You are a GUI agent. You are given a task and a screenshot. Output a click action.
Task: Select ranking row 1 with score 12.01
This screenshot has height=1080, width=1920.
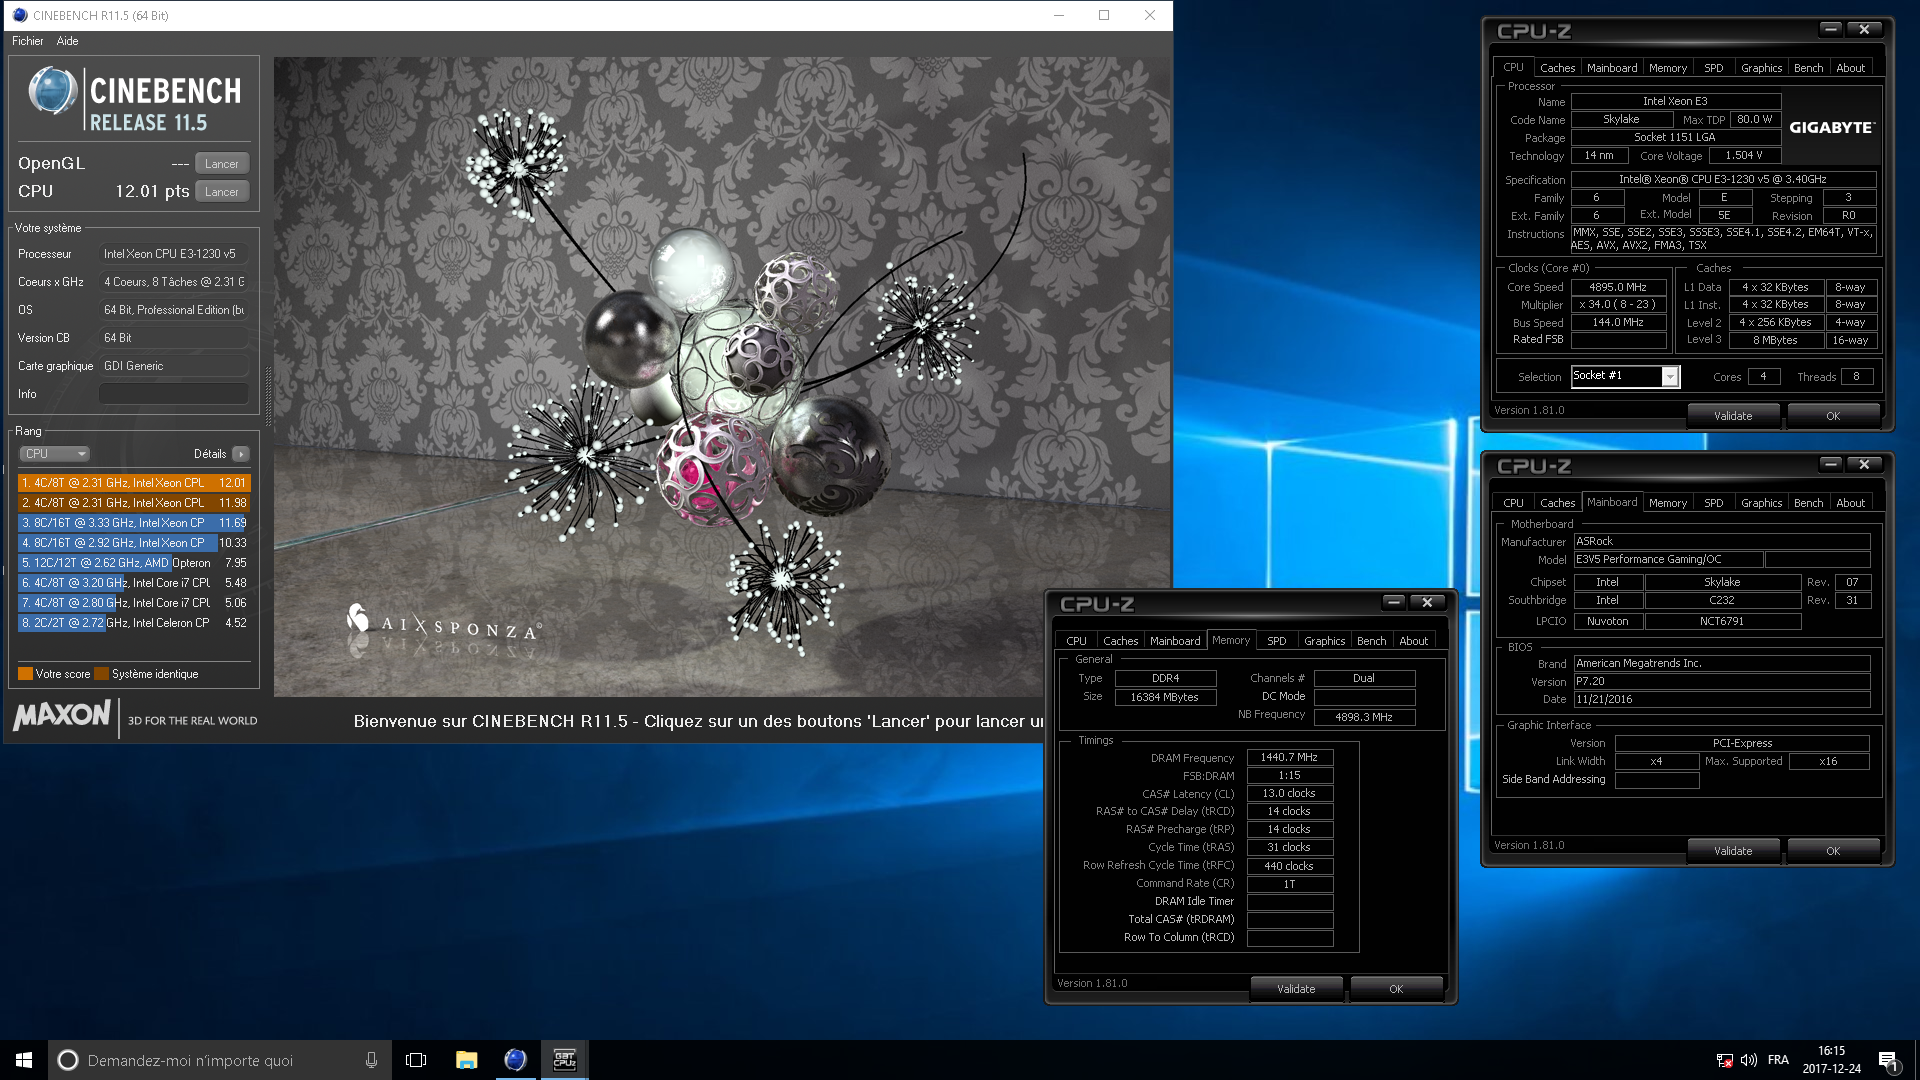[x=134, y=483]
